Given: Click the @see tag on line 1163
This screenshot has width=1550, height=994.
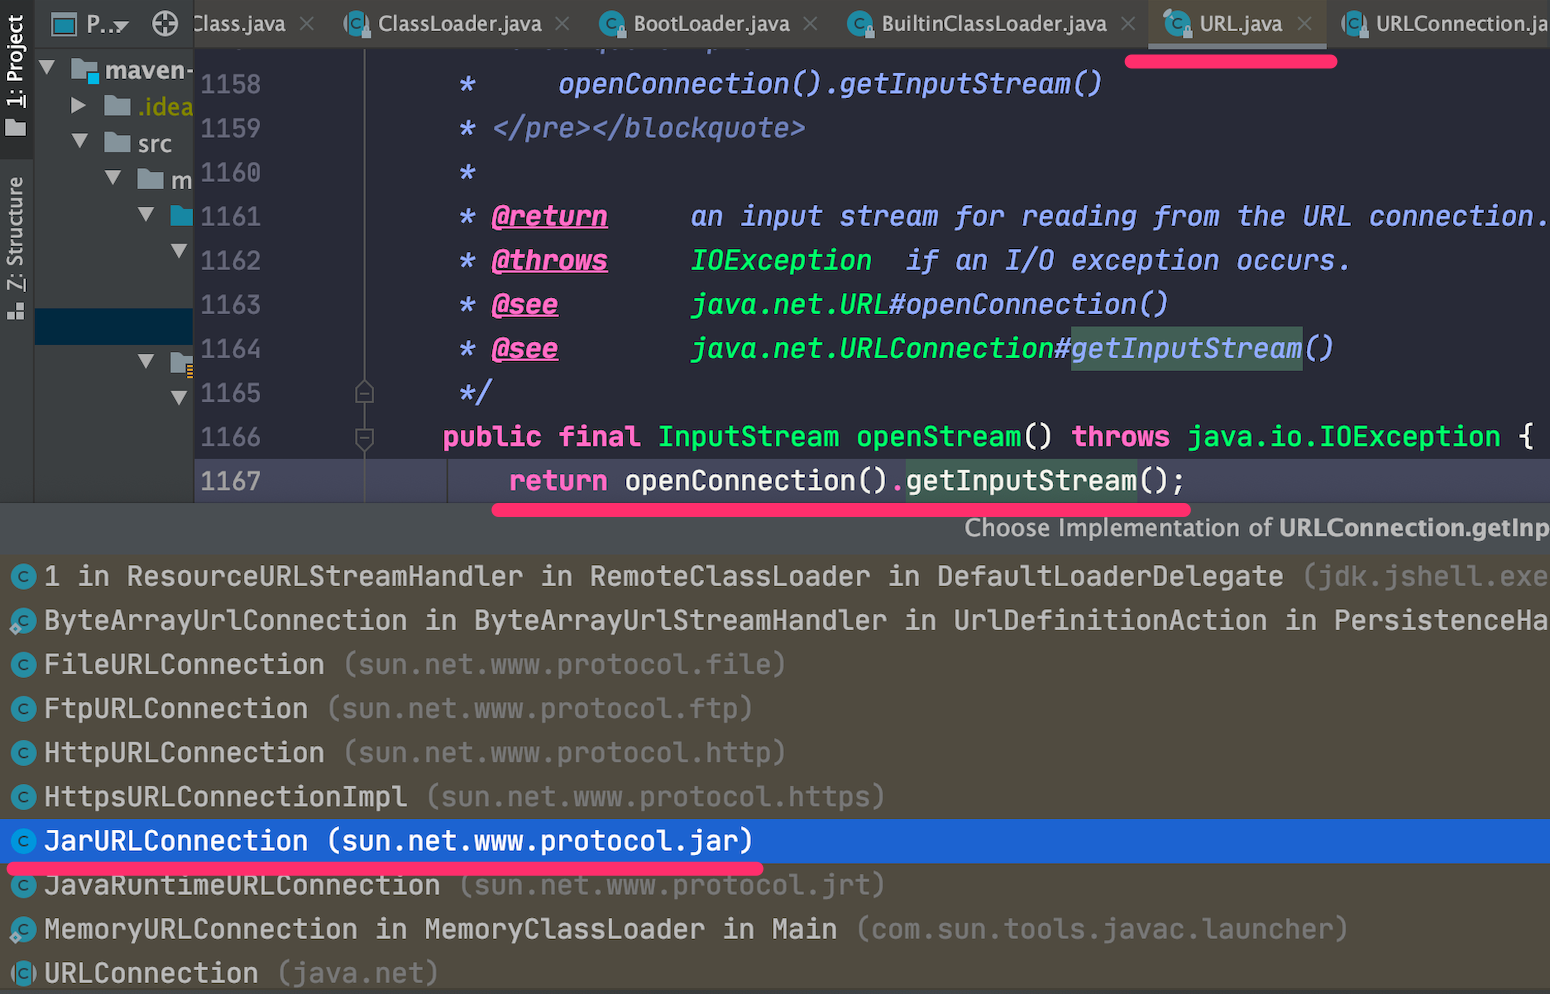Looking at the screenshot, I should pyautogui.click(x=525, y=304).
